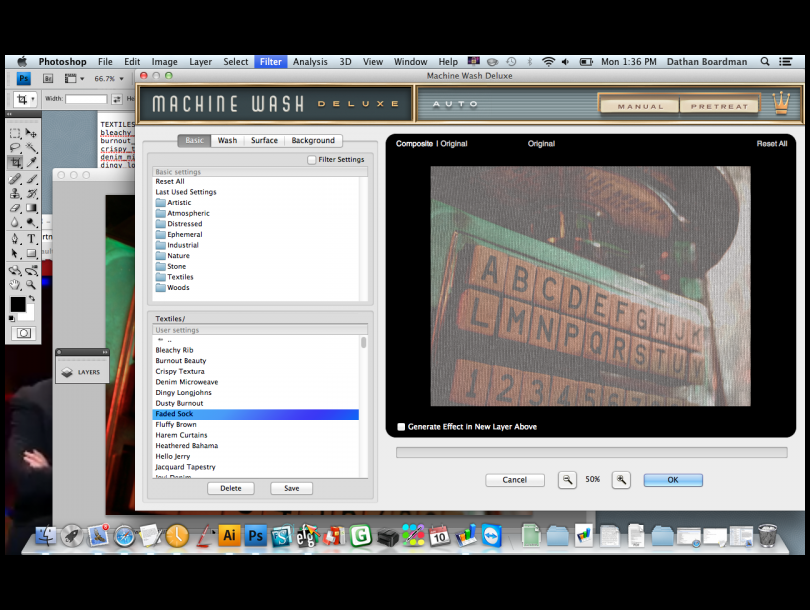
Task: Open Spotlight search in the menu bar
Action: pyautogui.click(x=765, y=61)
